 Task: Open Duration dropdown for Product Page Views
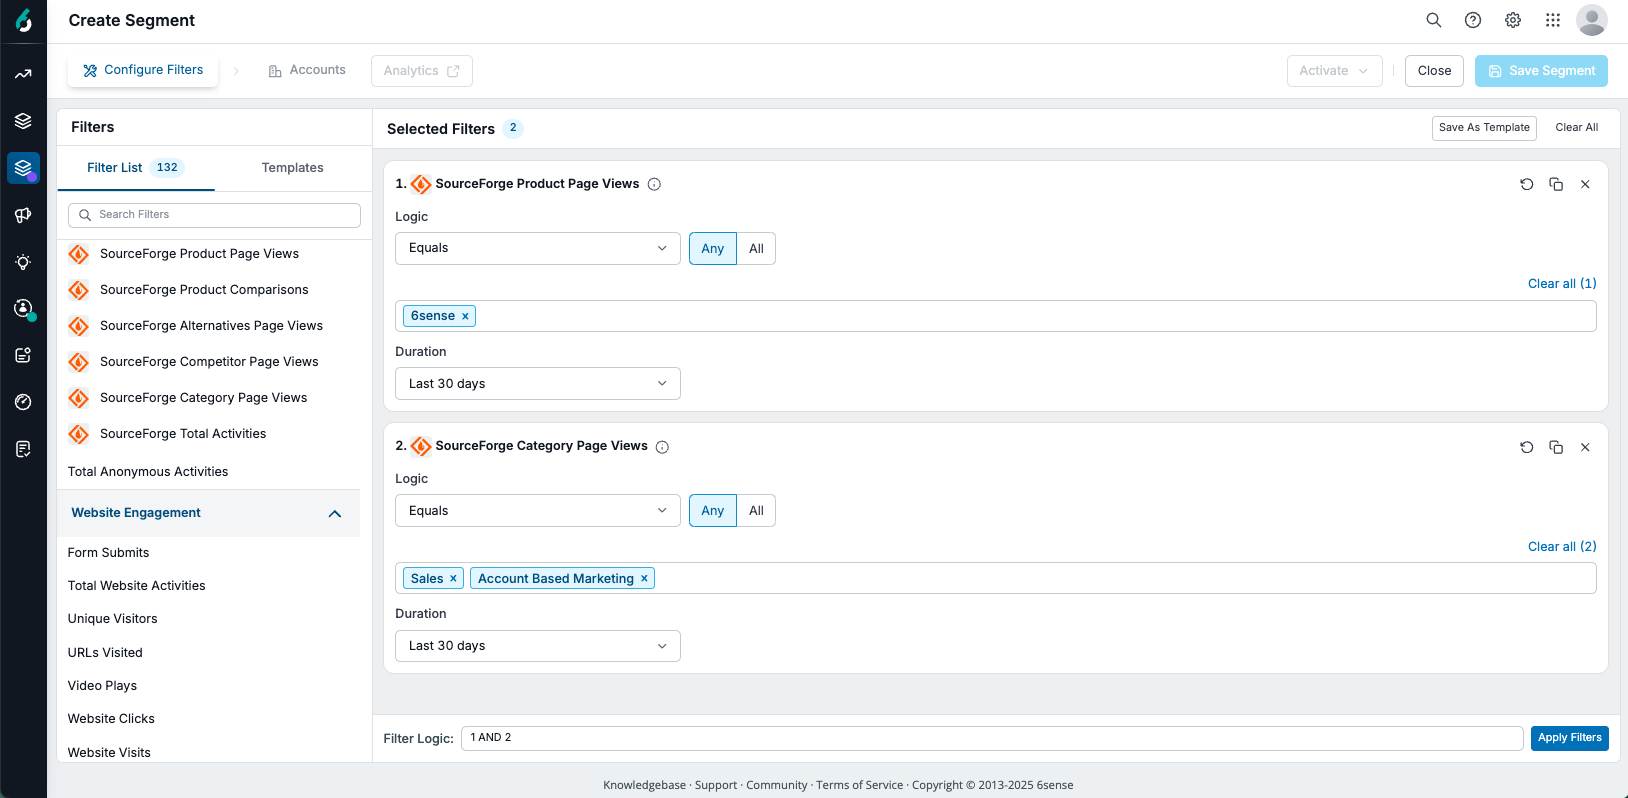[538, 384]
